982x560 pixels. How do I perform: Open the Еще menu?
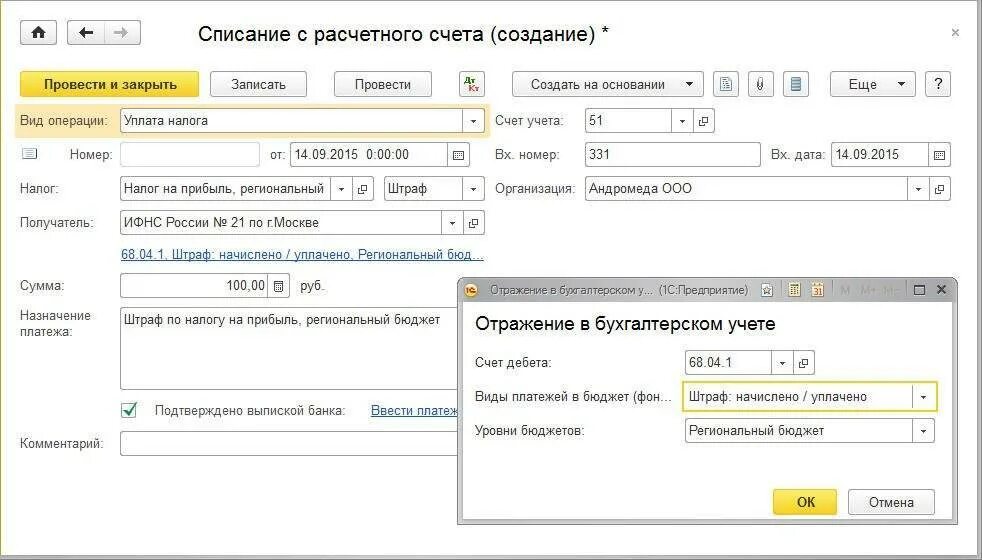(x=872, y=84)
